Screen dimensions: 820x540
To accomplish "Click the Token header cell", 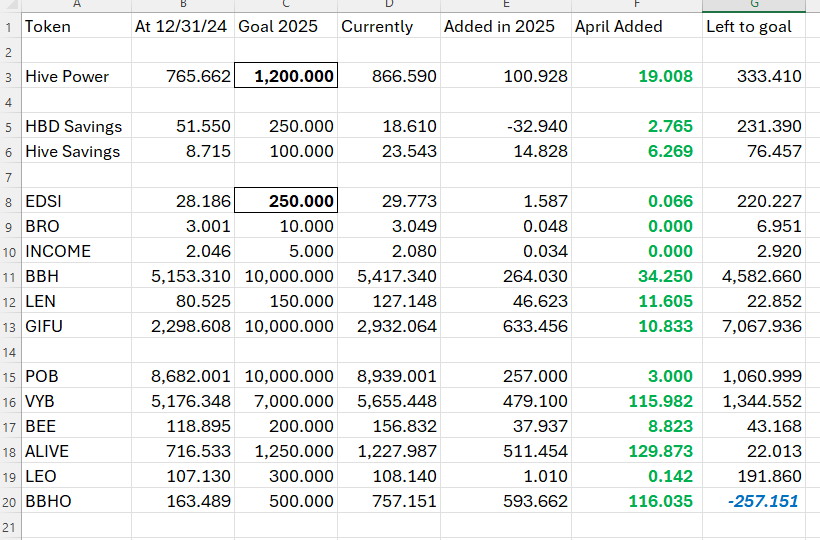I will [x=76, y=26].
